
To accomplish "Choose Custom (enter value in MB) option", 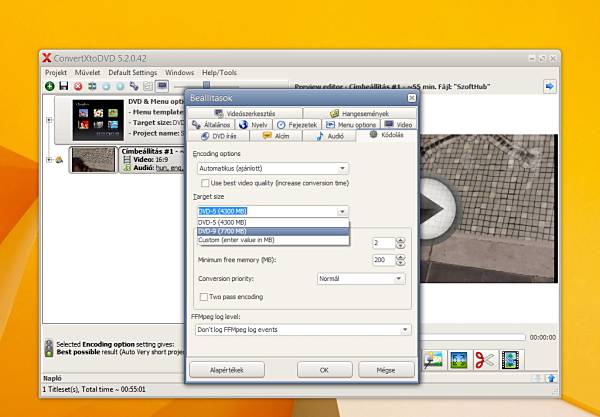I will coord(273,240).
